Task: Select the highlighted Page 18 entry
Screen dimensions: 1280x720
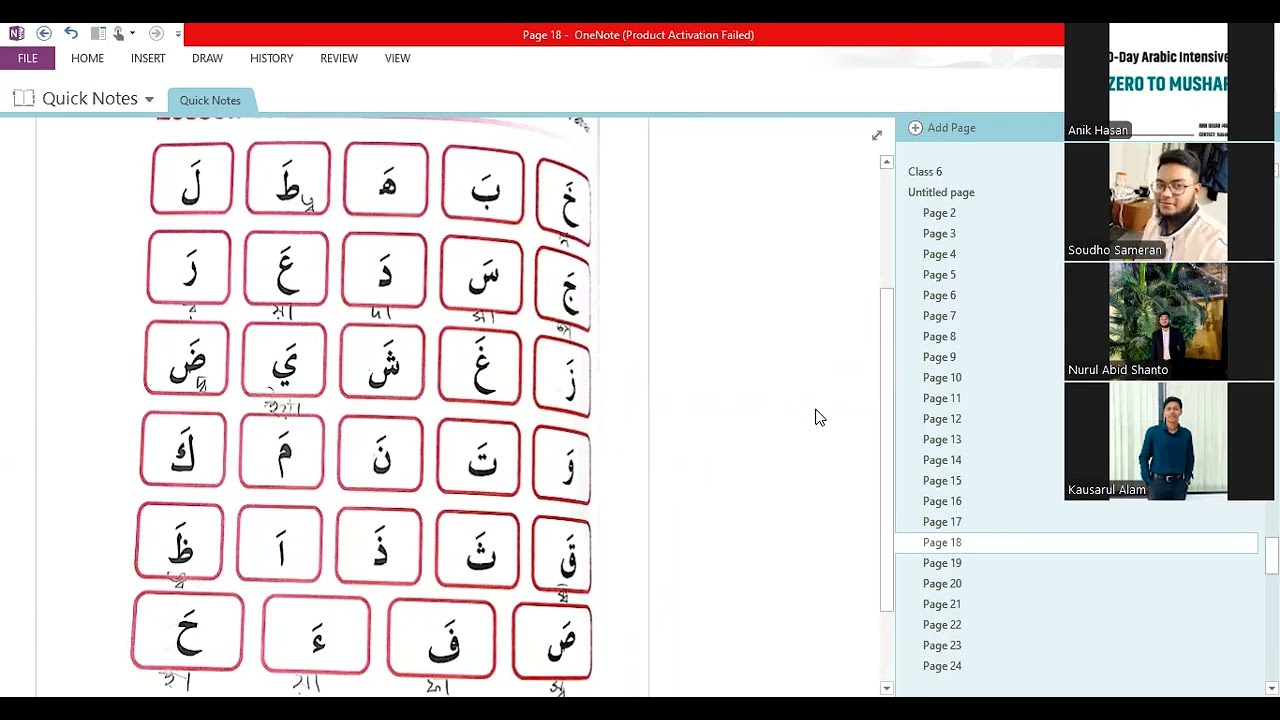Action: [1075, 543]
